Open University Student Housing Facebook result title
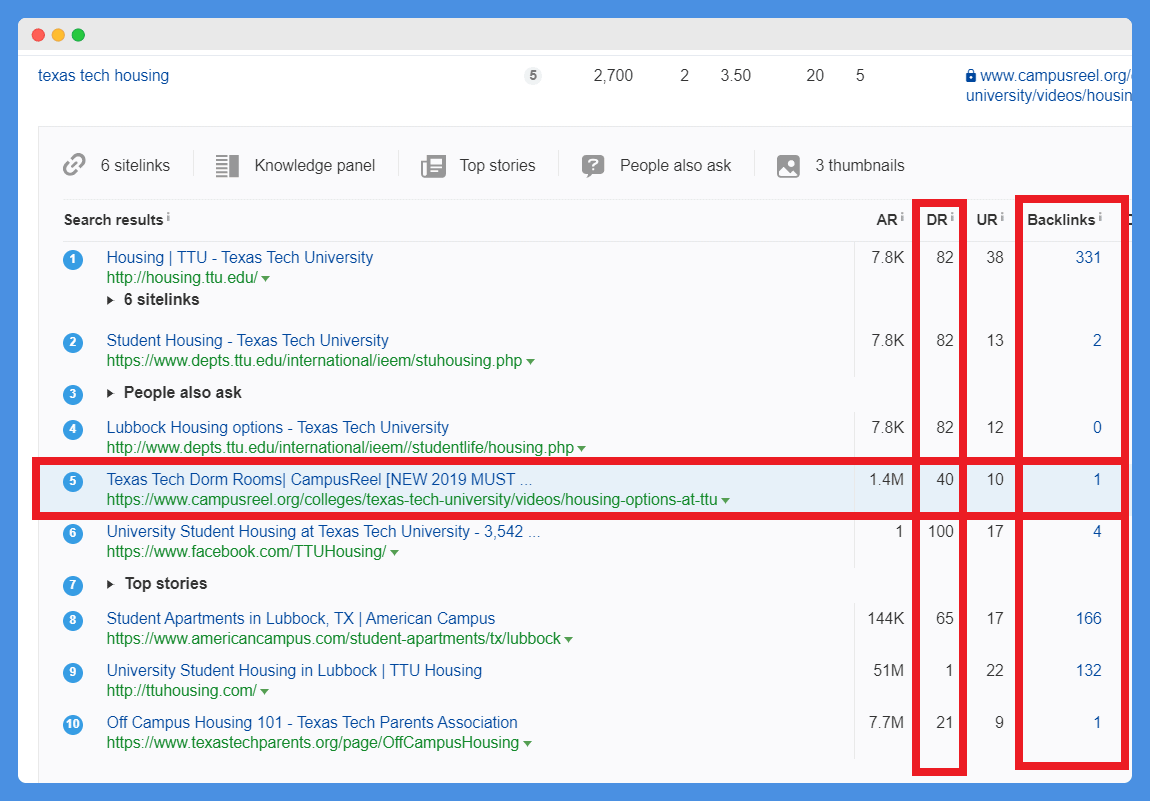Screen dimensions: 1150x801 pyautogui.click(x=323, y=531)
